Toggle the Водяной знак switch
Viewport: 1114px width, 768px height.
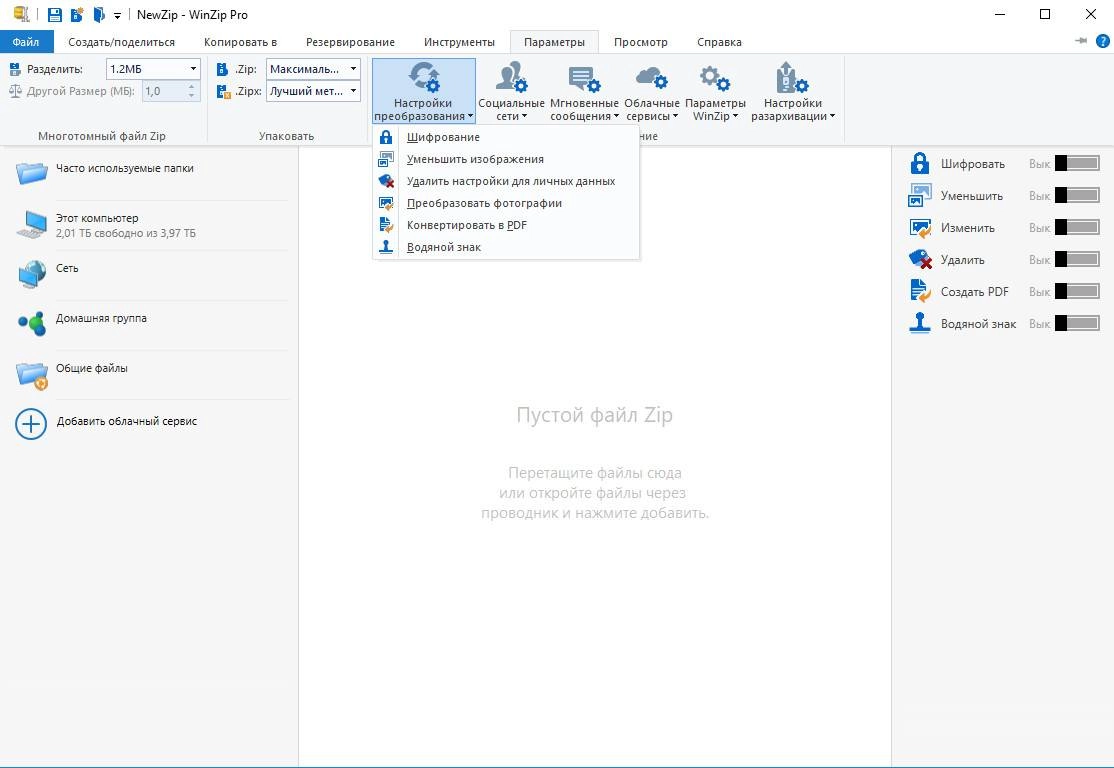1077,323
